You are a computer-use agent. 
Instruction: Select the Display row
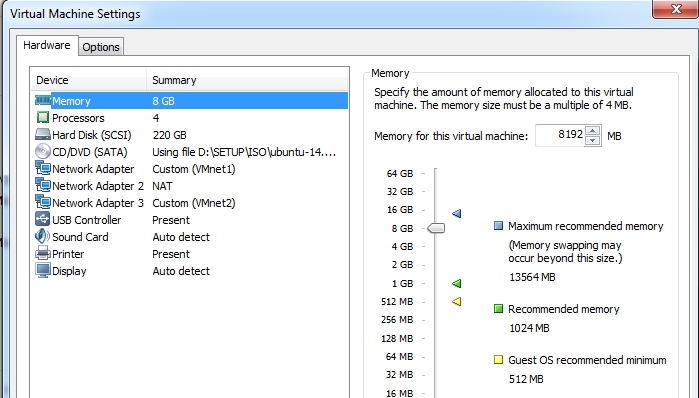pos(190,271)
